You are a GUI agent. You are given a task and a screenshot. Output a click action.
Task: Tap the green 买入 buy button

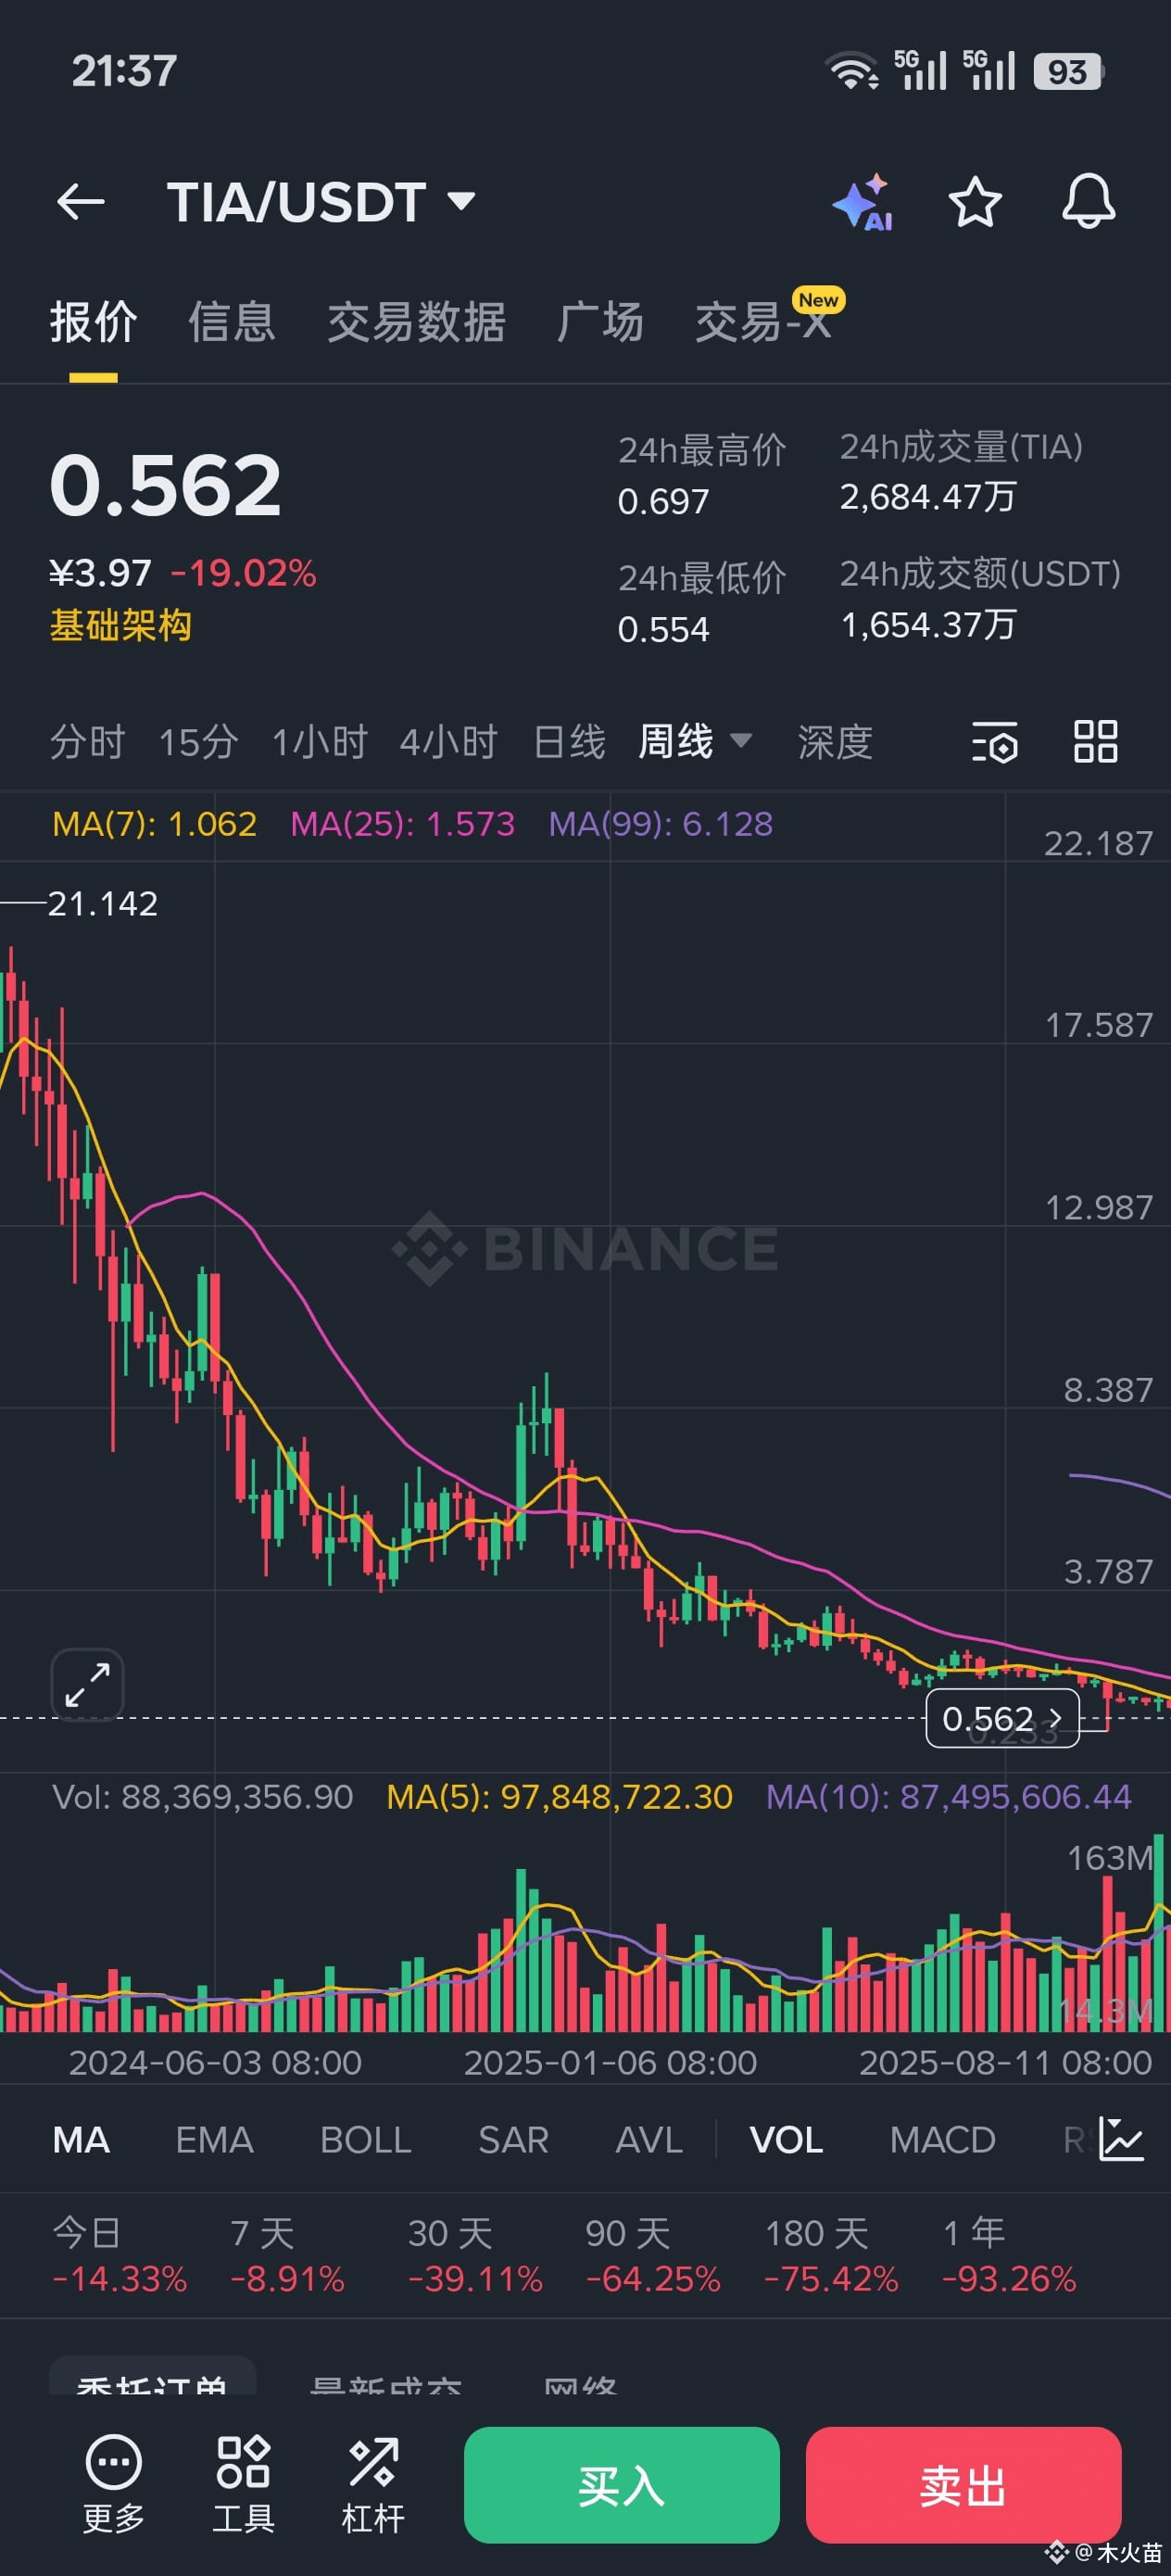(x=621, y=2485)
